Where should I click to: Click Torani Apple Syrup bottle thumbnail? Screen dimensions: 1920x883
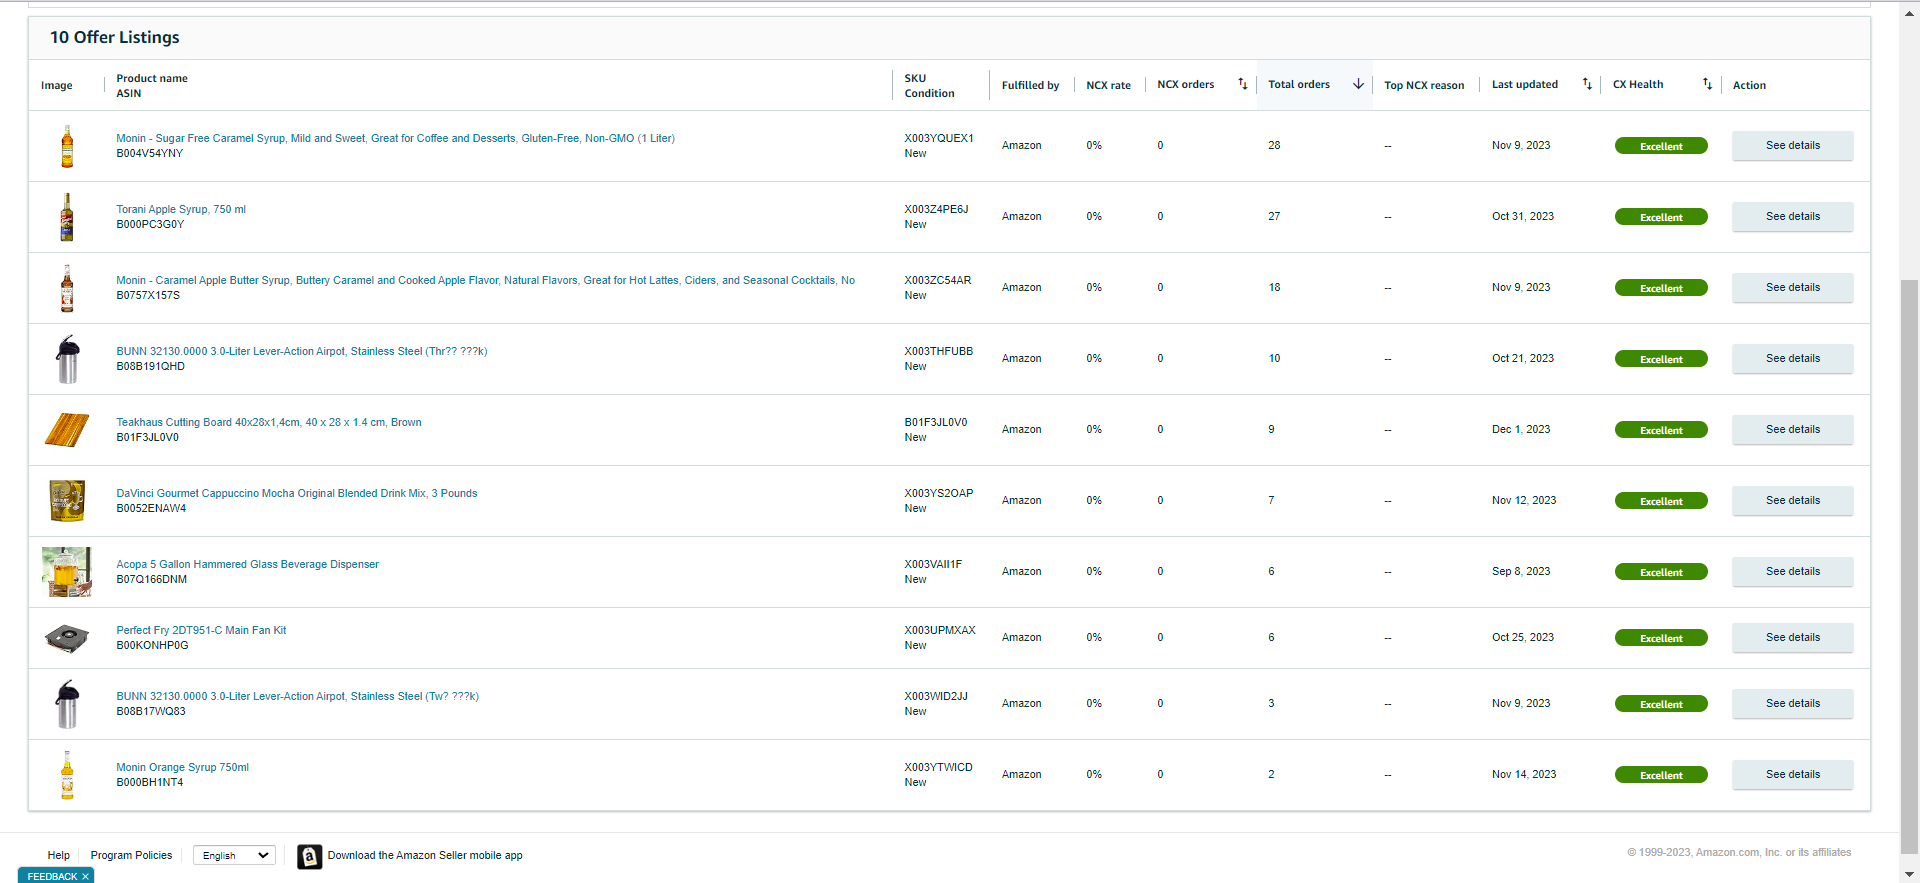point(67,217)
